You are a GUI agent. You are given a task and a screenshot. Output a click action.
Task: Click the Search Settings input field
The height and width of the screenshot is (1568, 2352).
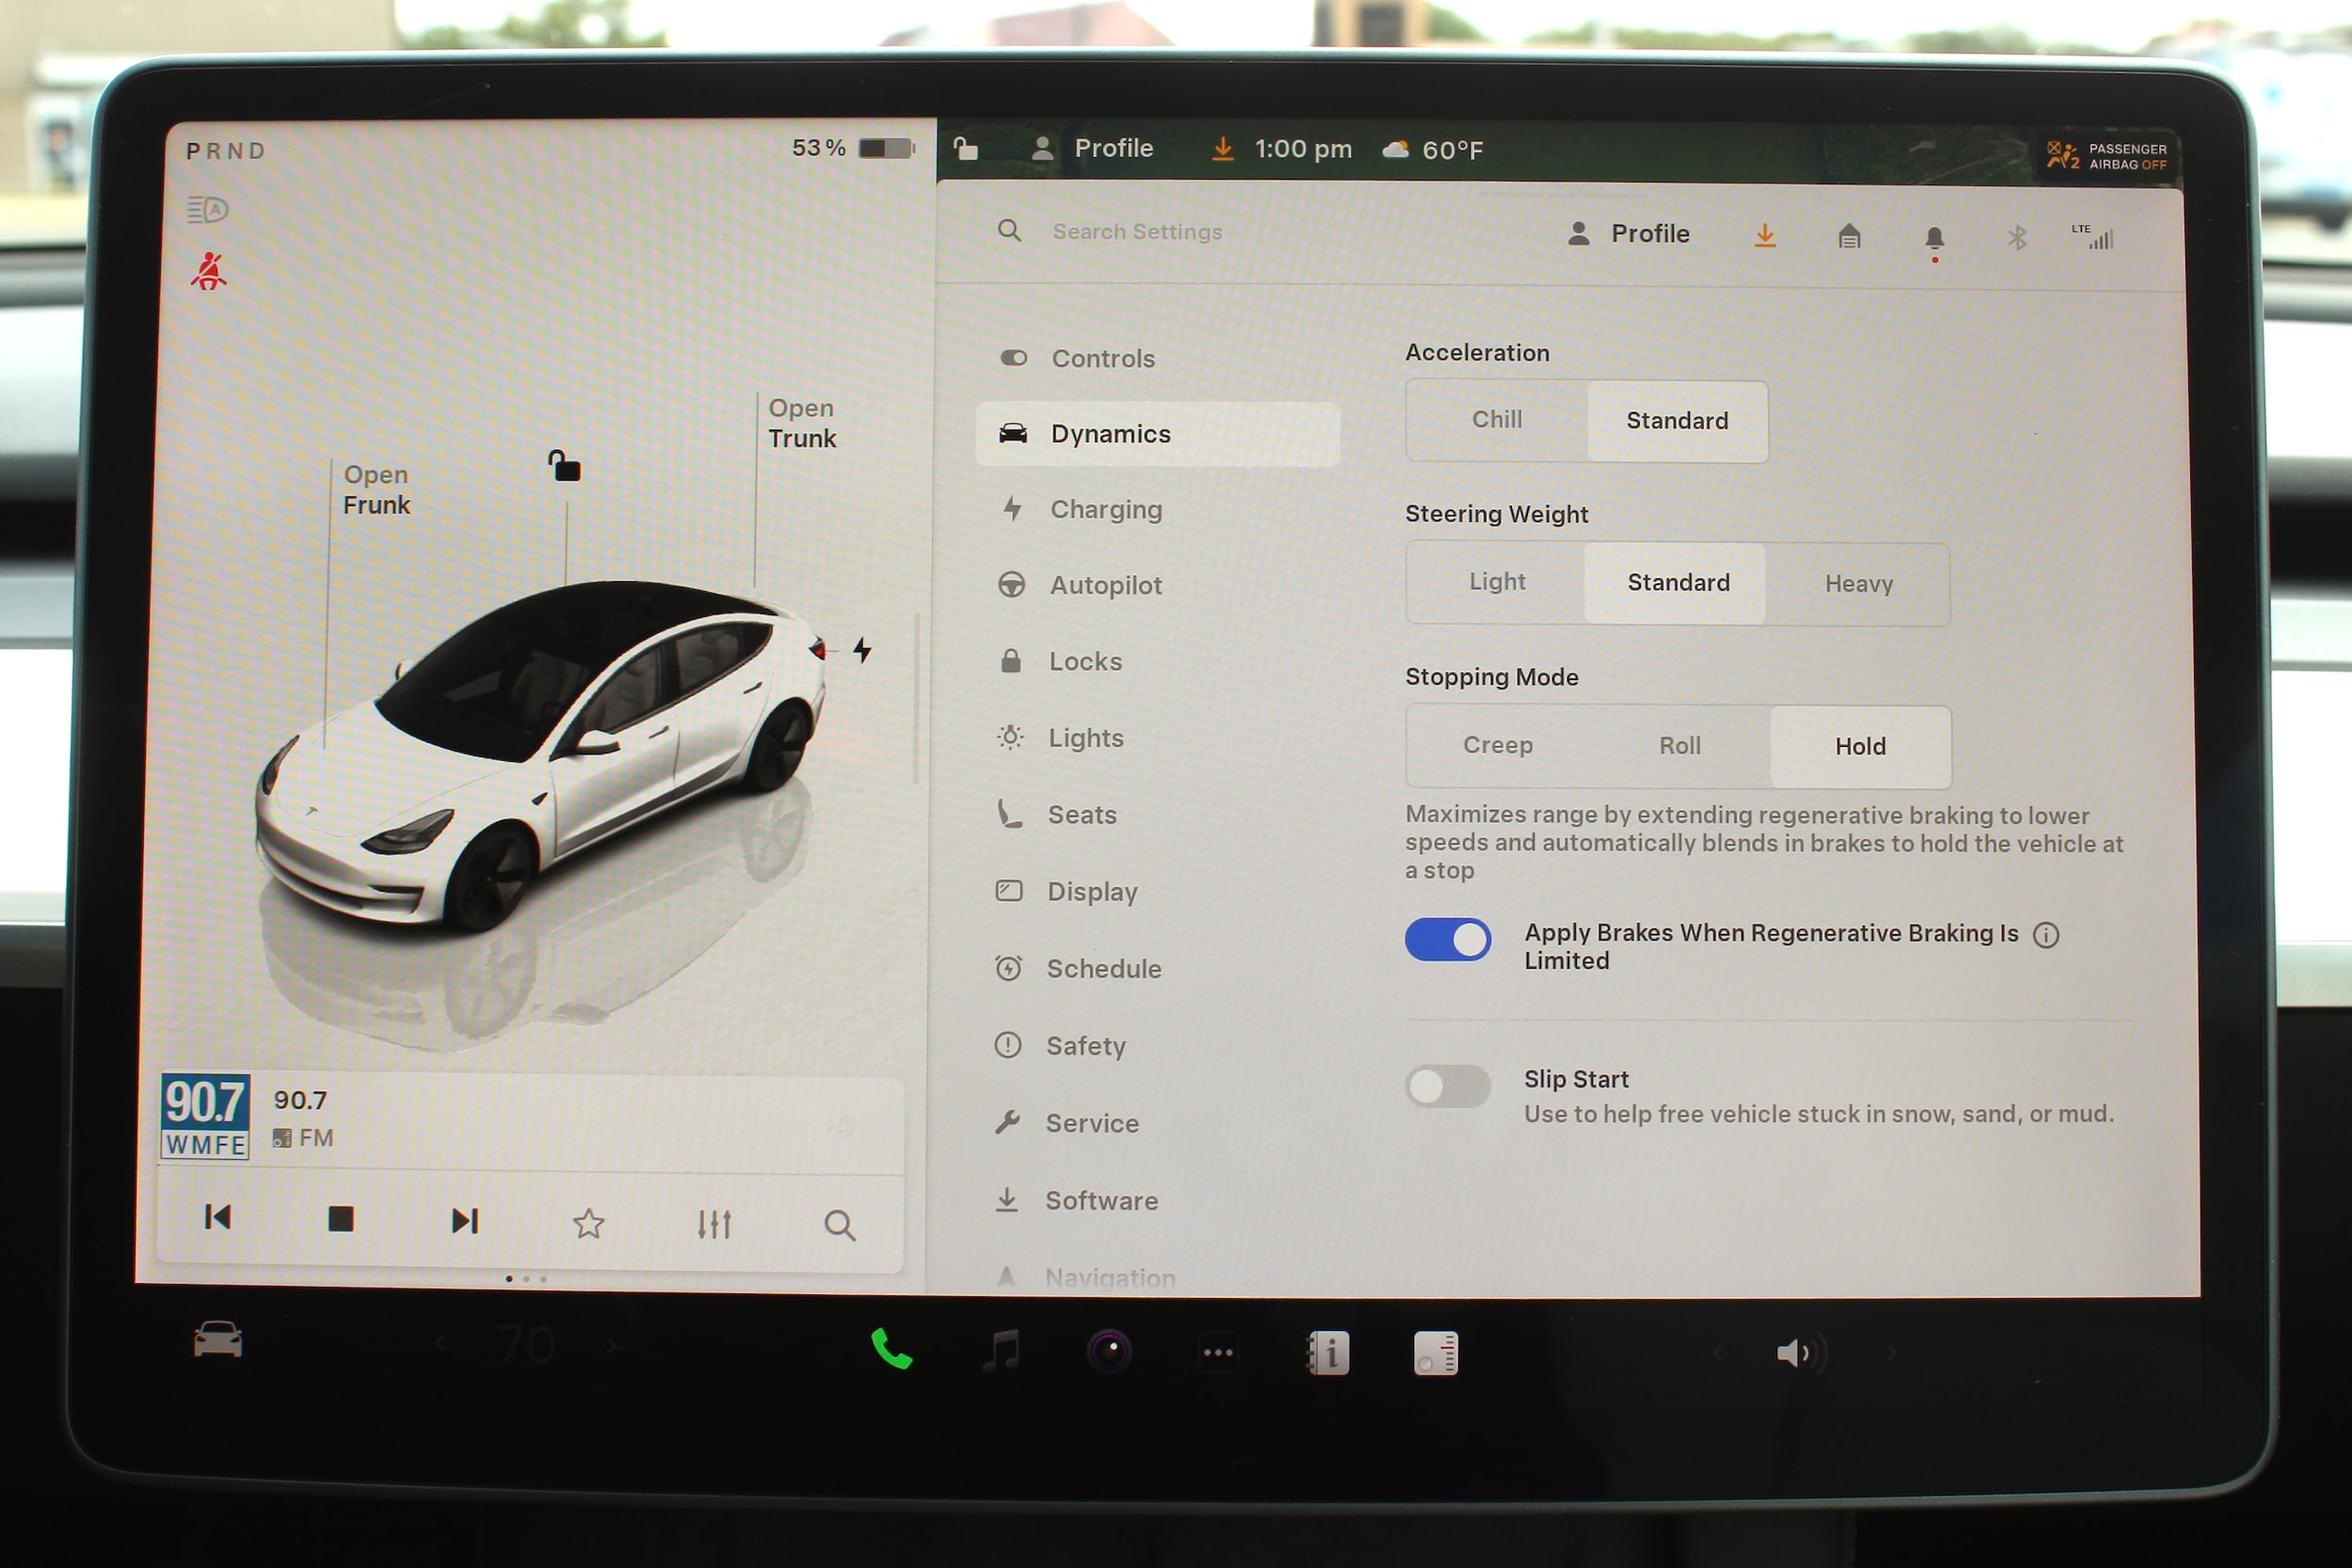tap(1137, 232)
